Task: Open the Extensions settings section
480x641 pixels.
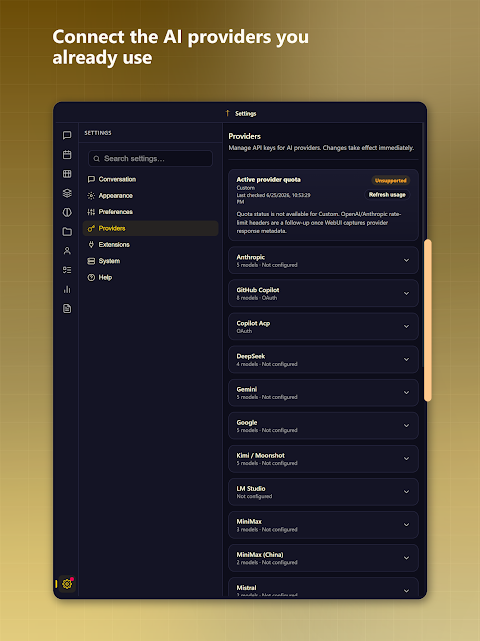Action: coord(150,244)
